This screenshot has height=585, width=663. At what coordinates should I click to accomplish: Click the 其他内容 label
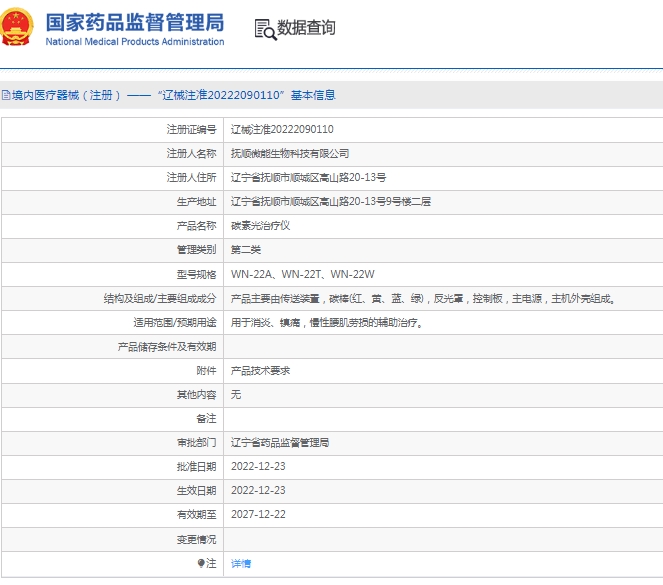[196, 395]
